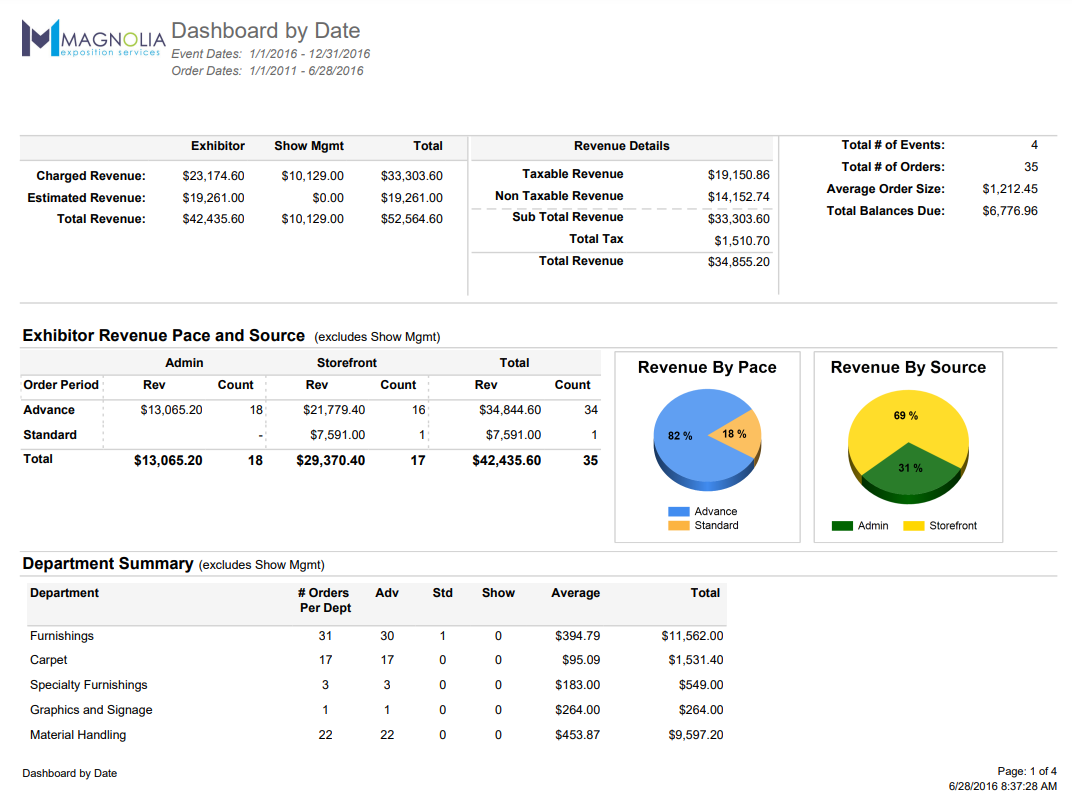Click the Revenue Details column header
1072x805 pixels.
(622, 146)
